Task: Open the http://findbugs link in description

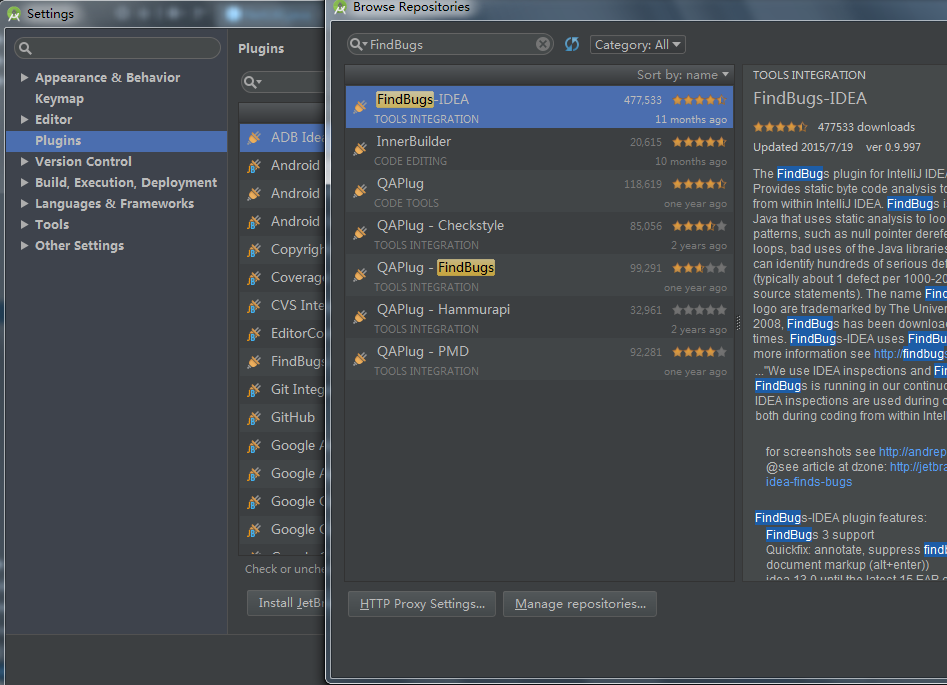Action: point(910,354)
